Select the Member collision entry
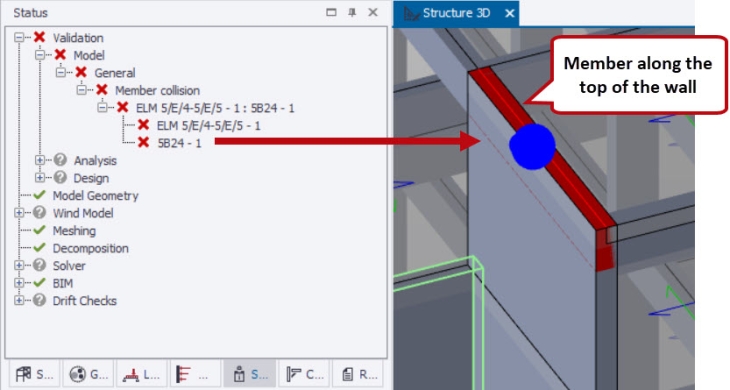 point(157,90)
